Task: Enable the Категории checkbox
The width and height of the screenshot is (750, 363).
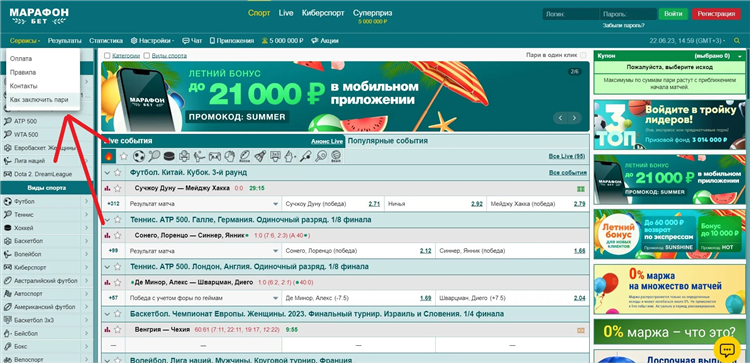Action: coord(107,55)
